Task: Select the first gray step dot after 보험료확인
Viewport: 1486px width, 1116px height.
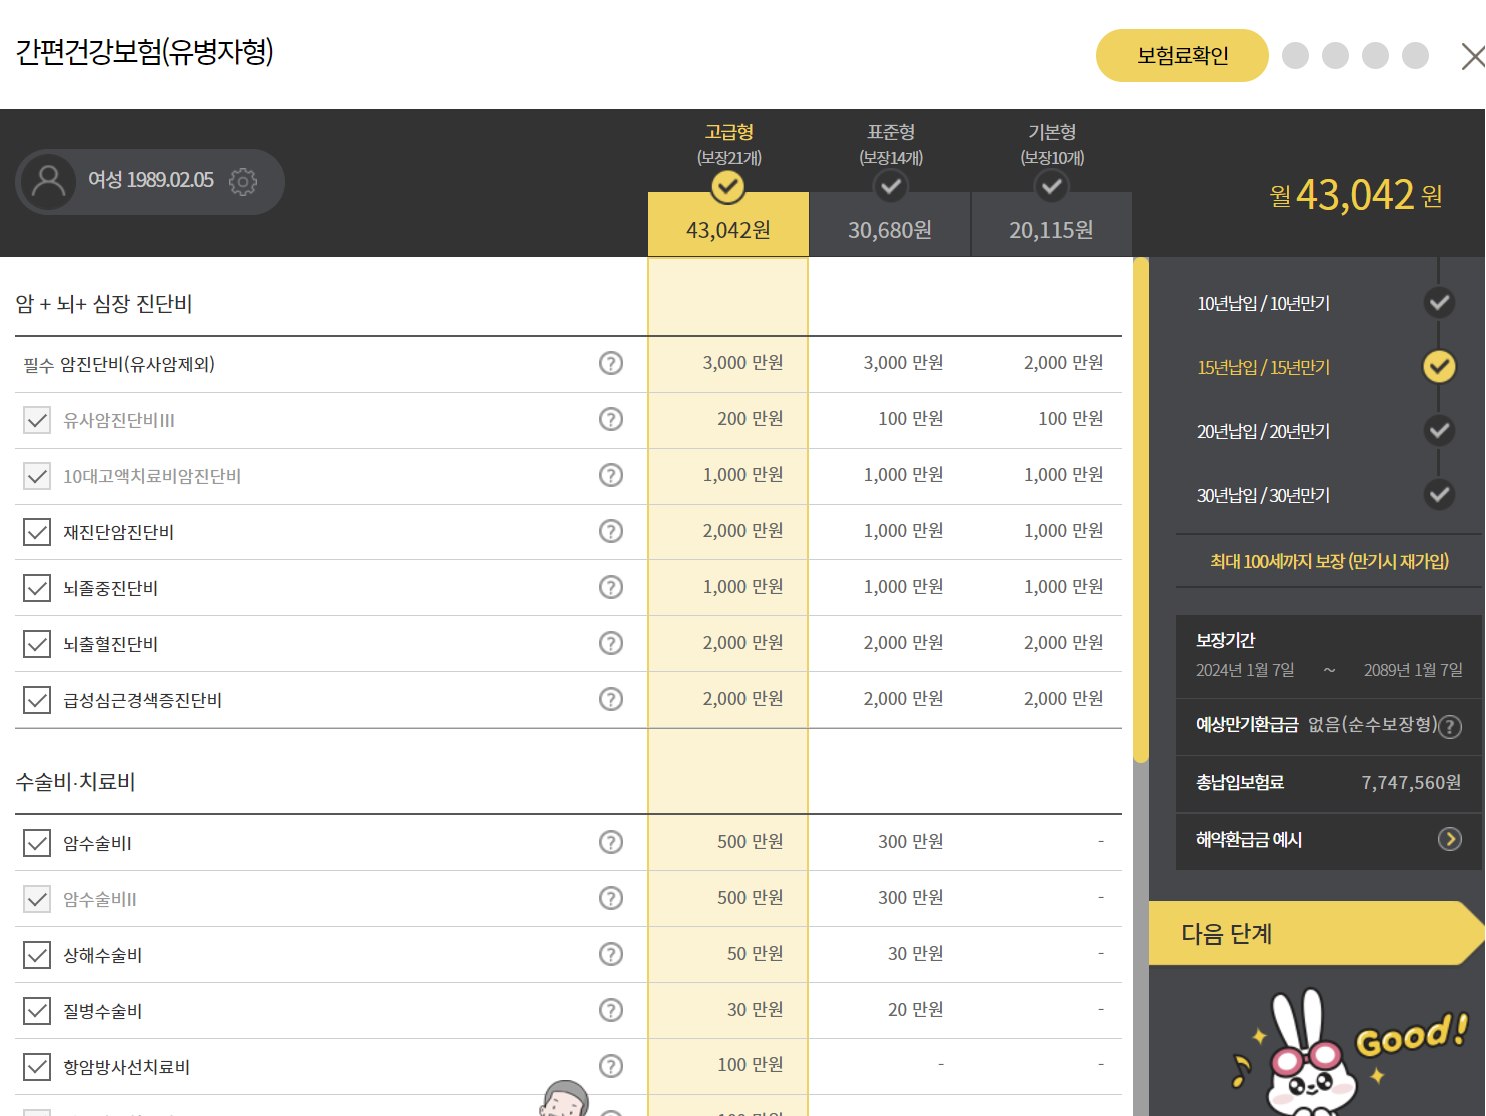Action: point(1295,56)
